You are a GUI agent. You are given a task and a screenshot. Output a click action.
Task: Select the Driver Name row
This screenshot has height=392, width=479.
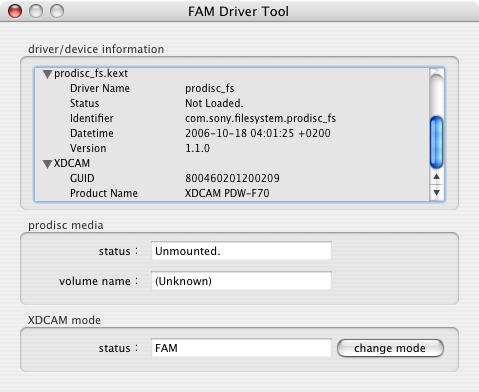pos(232,88)
